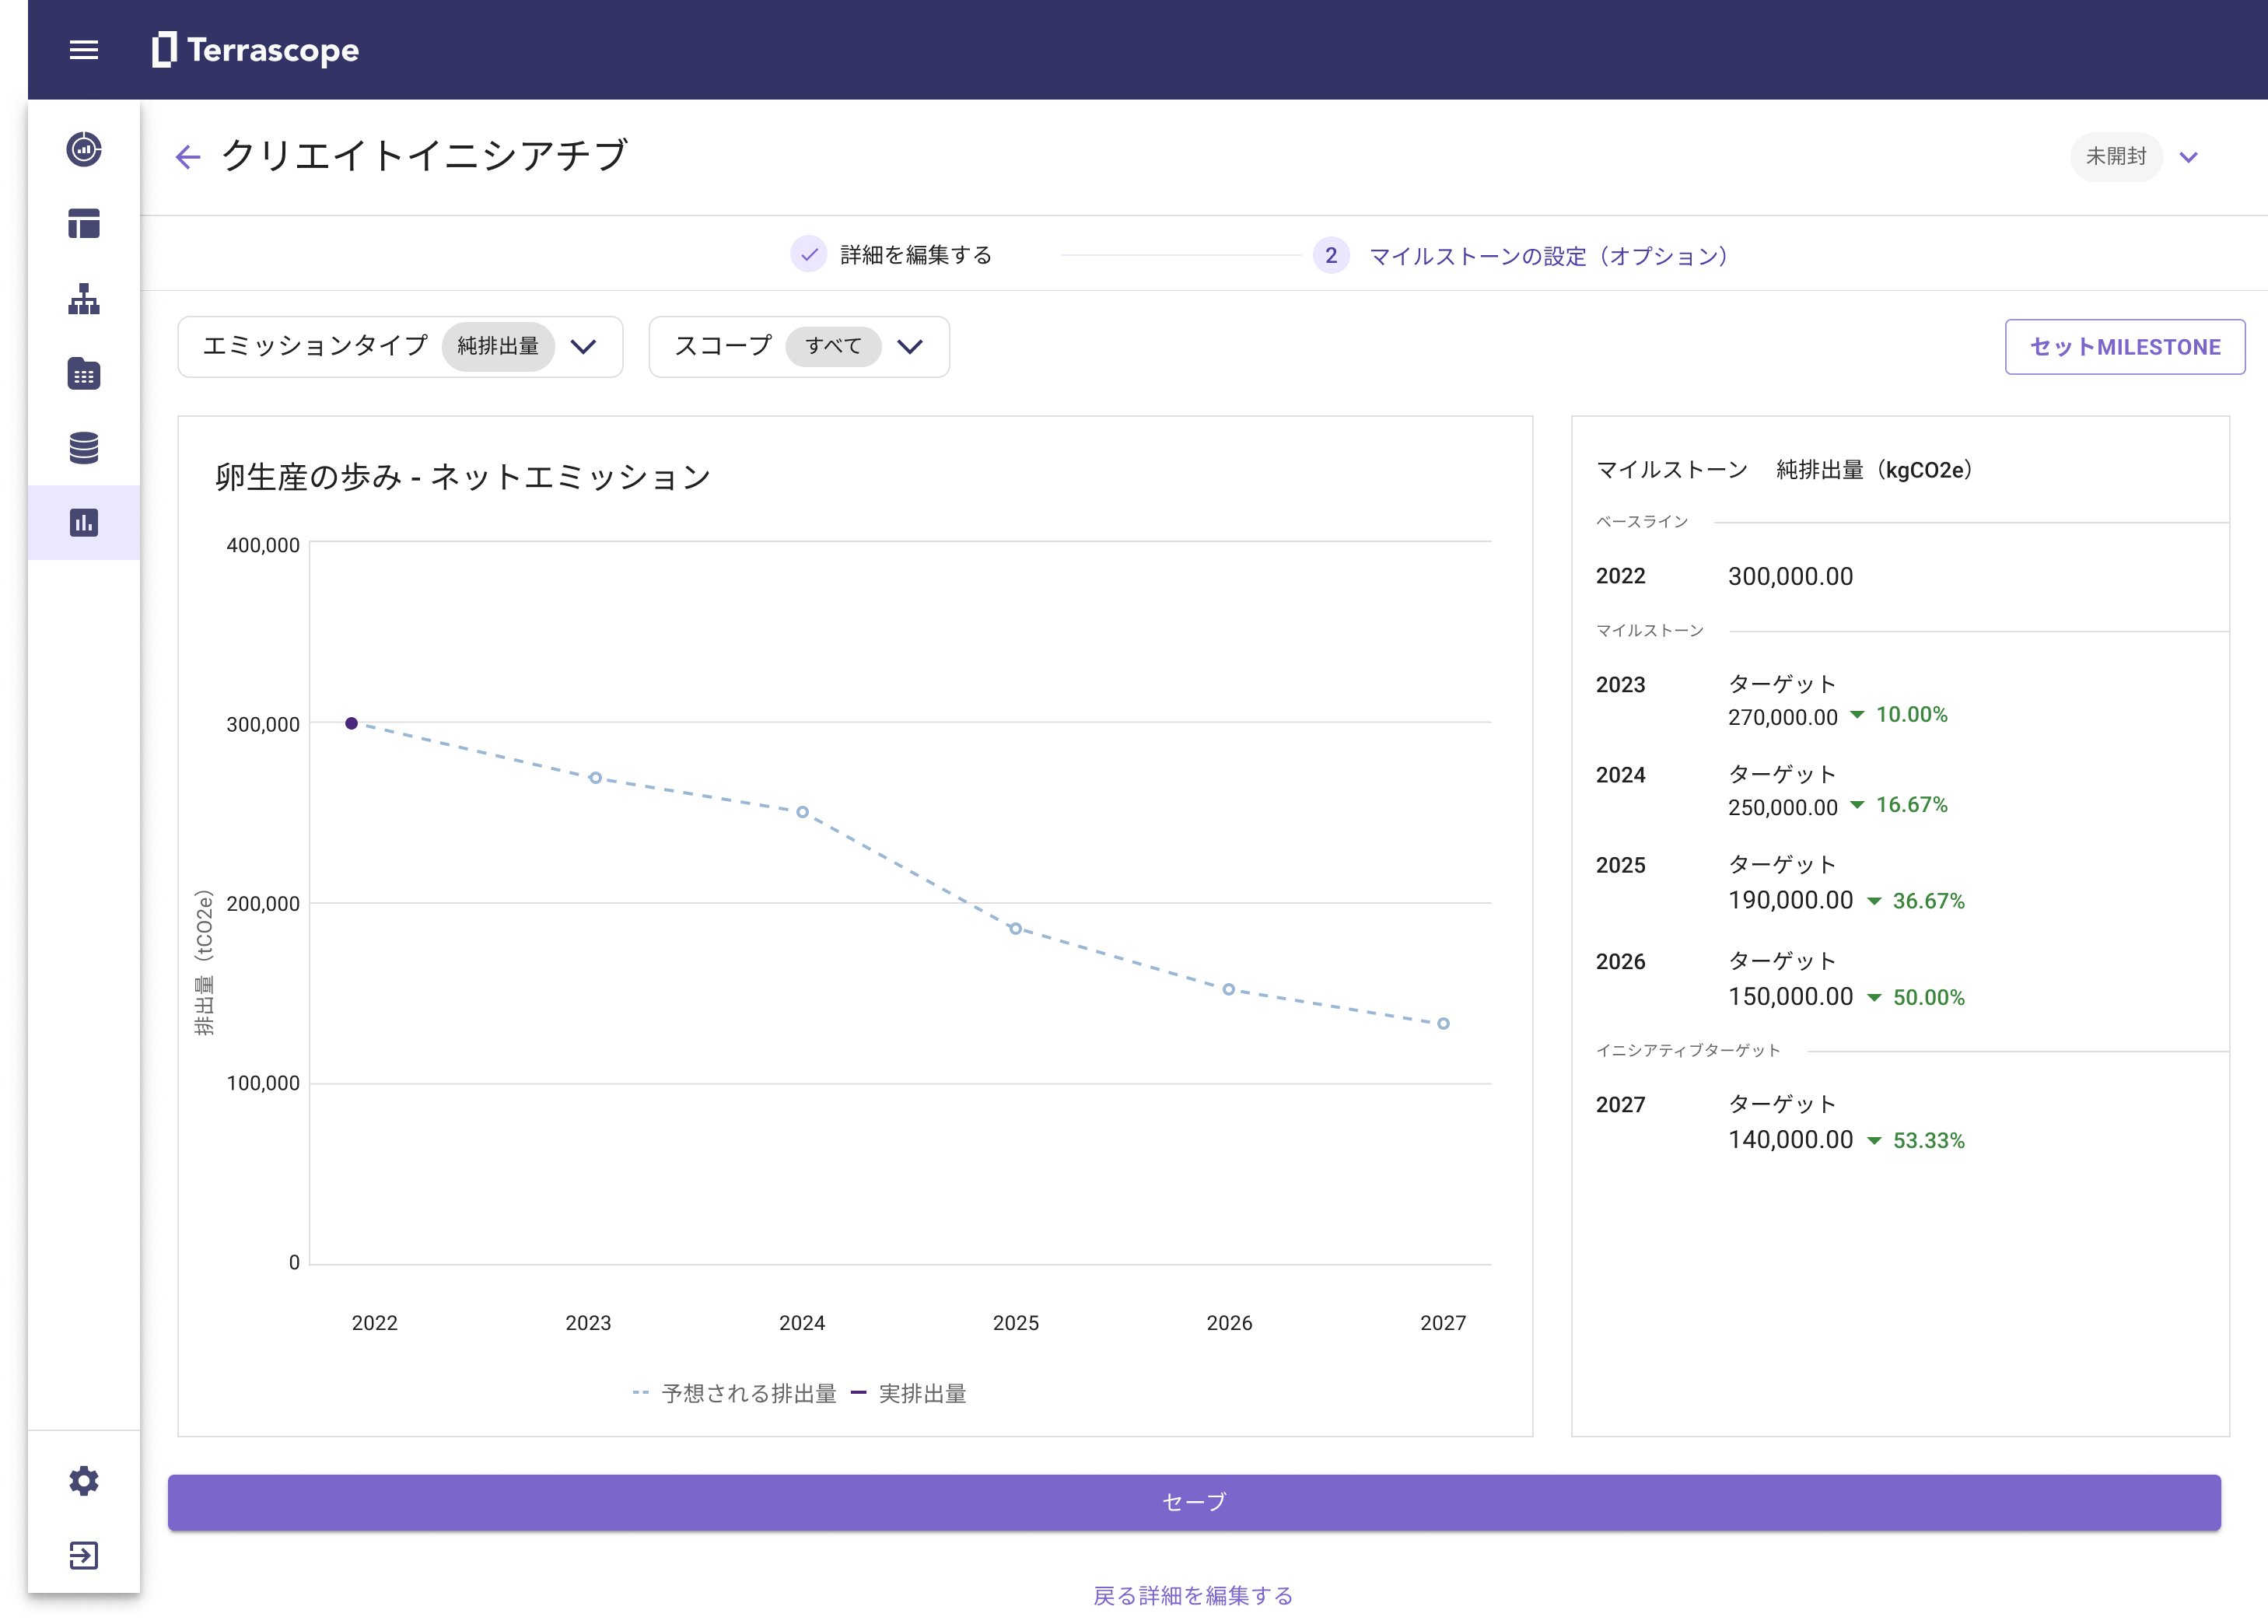The height and width of the screenshot is (1624, 2268).
Task: Toggle 予想される排出量 legend entry
Action: [735, 1393]
